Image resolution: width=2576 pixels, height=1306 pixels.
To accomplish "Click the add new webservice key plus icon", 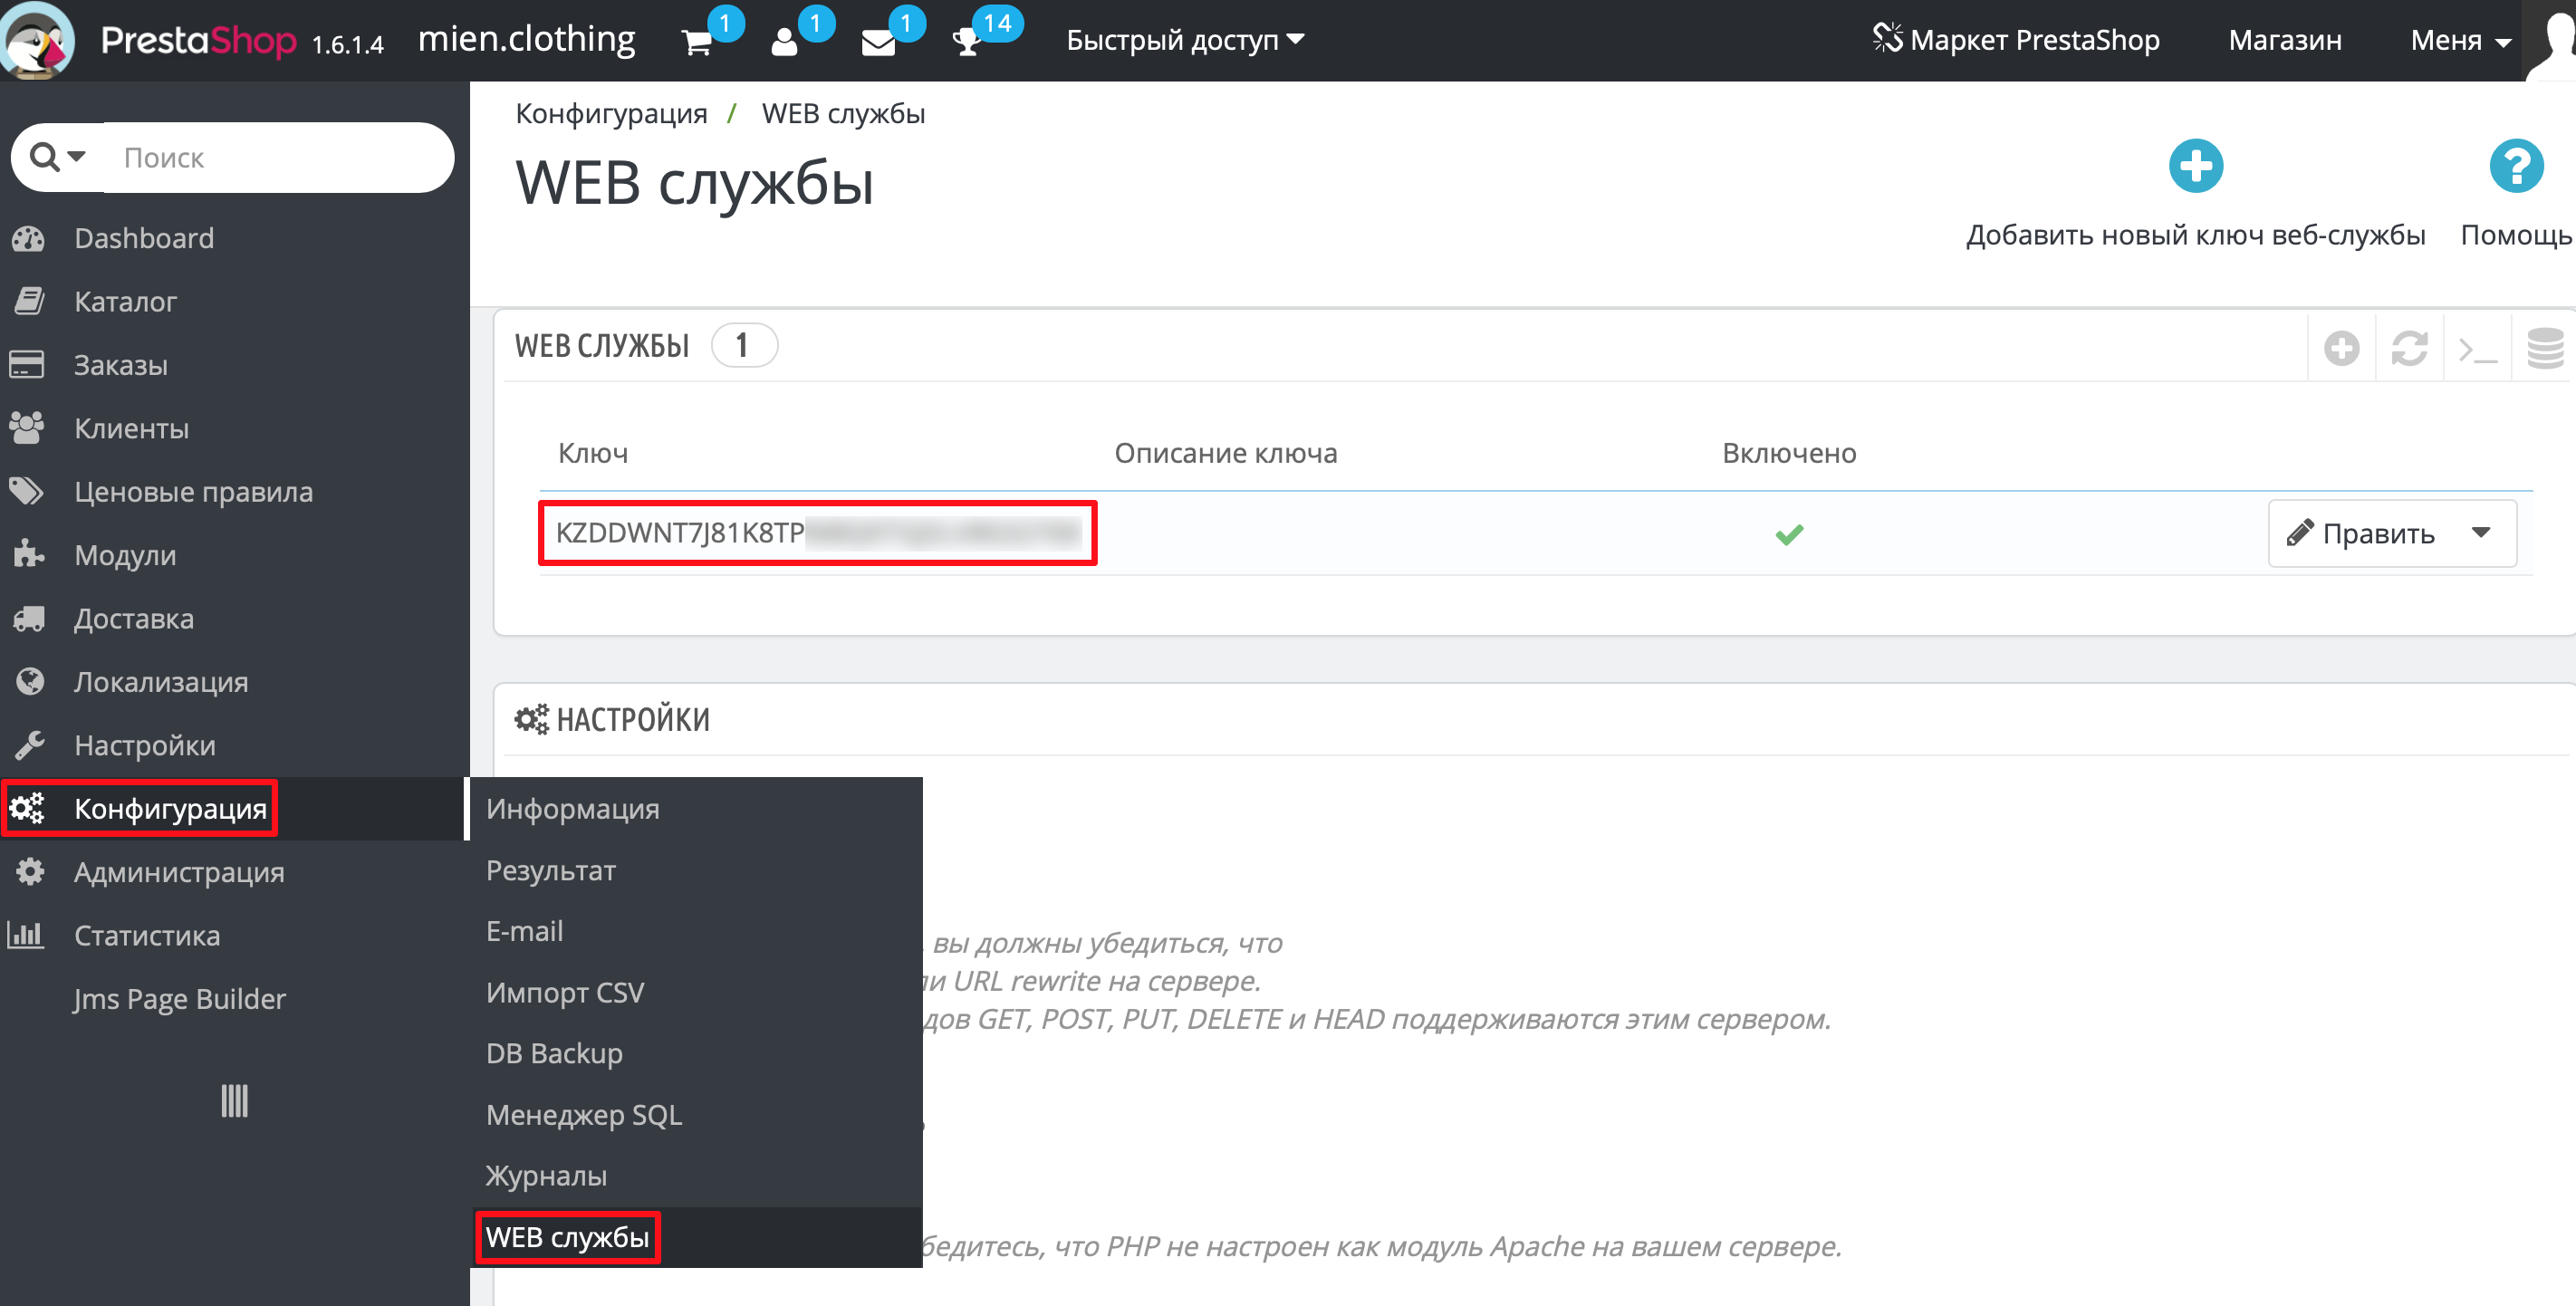I will pos(2196,166).
